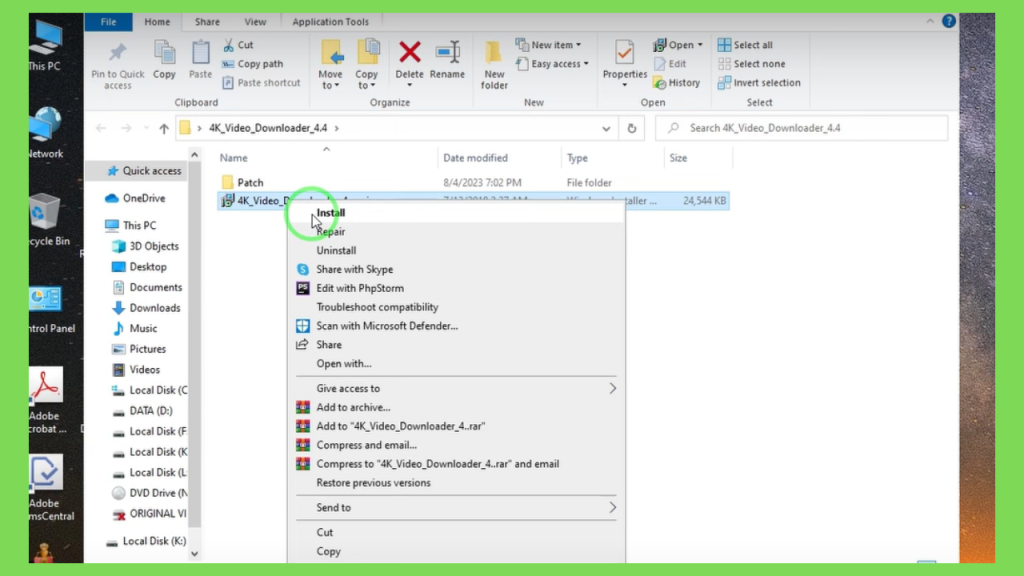
Task: Open the File tab
Action: click(x=108, y=22)
